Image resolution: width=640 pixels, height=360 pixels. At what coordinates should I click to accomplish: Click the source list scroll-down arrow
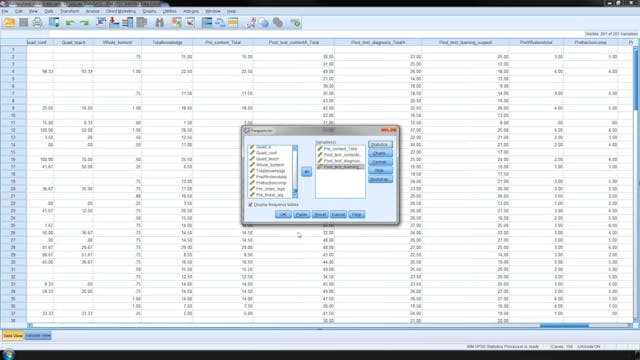tap(295, 196)
